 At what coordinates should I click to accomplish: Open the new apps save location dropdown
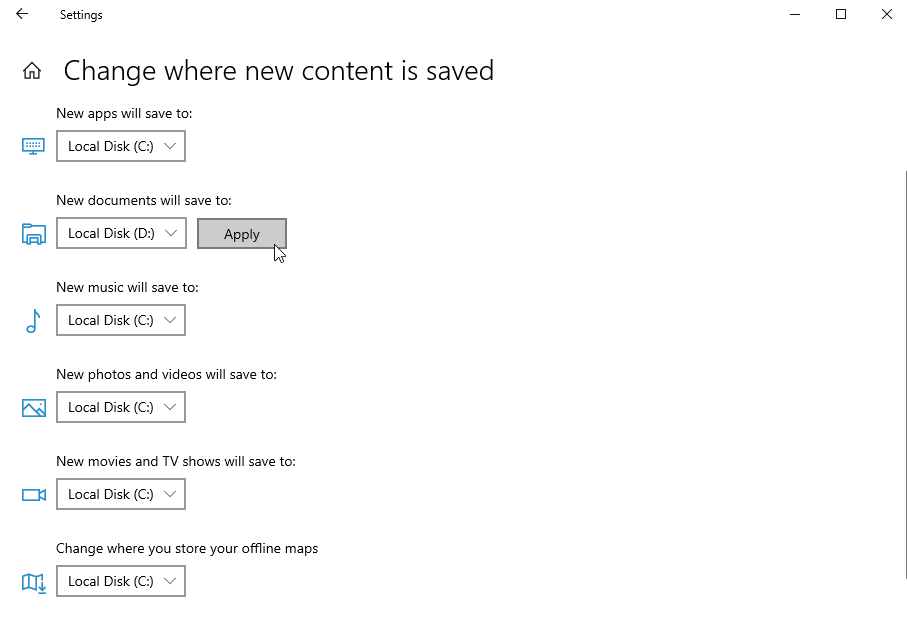point(121,147)
